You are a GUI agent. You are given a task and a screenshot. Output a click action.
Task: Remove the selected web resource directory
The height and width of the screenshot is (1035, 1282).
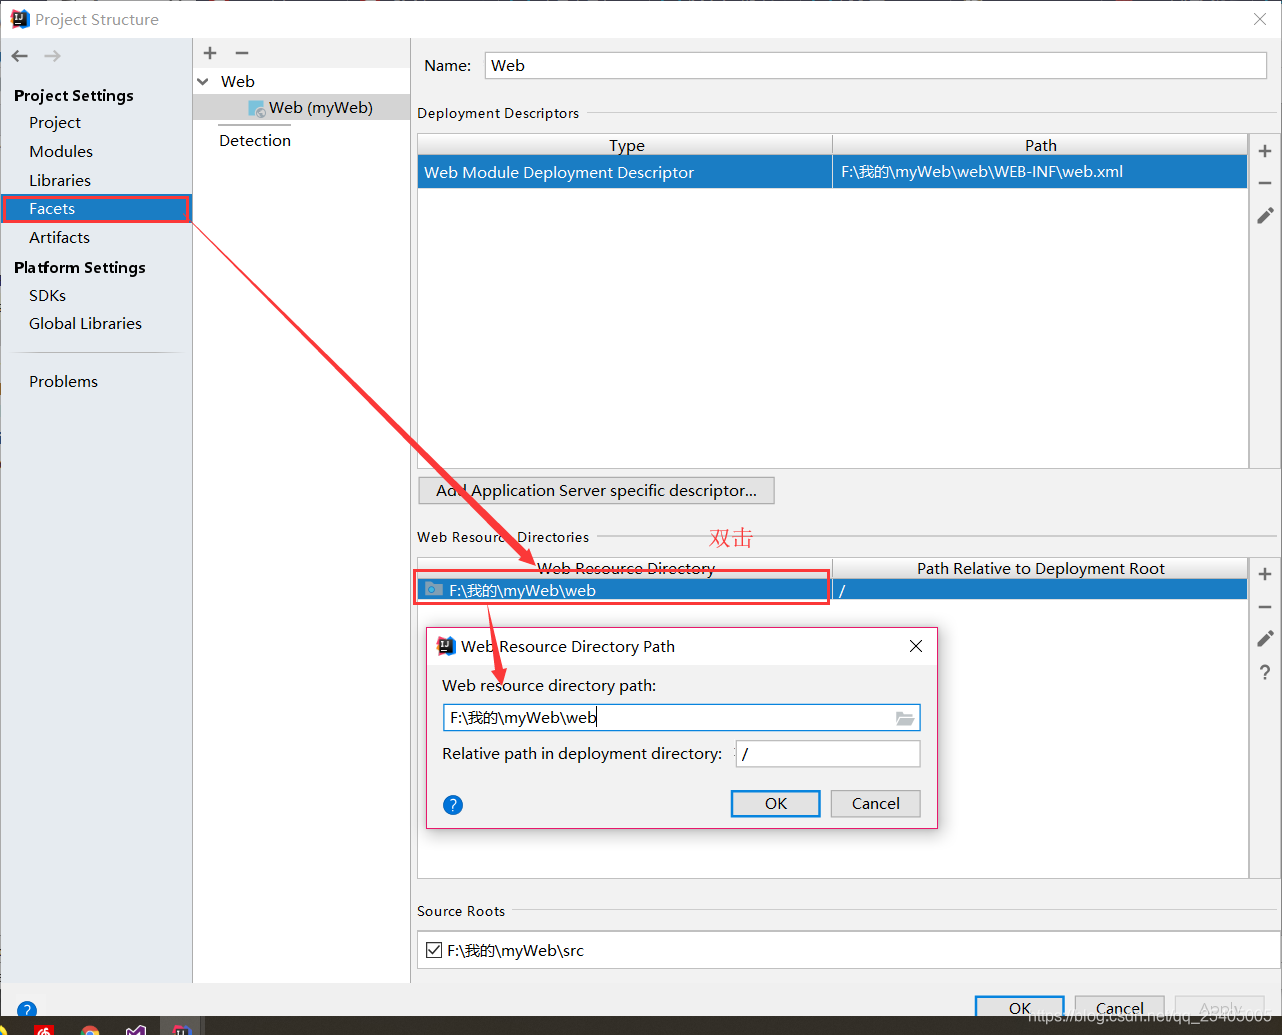coord(1265,607)
